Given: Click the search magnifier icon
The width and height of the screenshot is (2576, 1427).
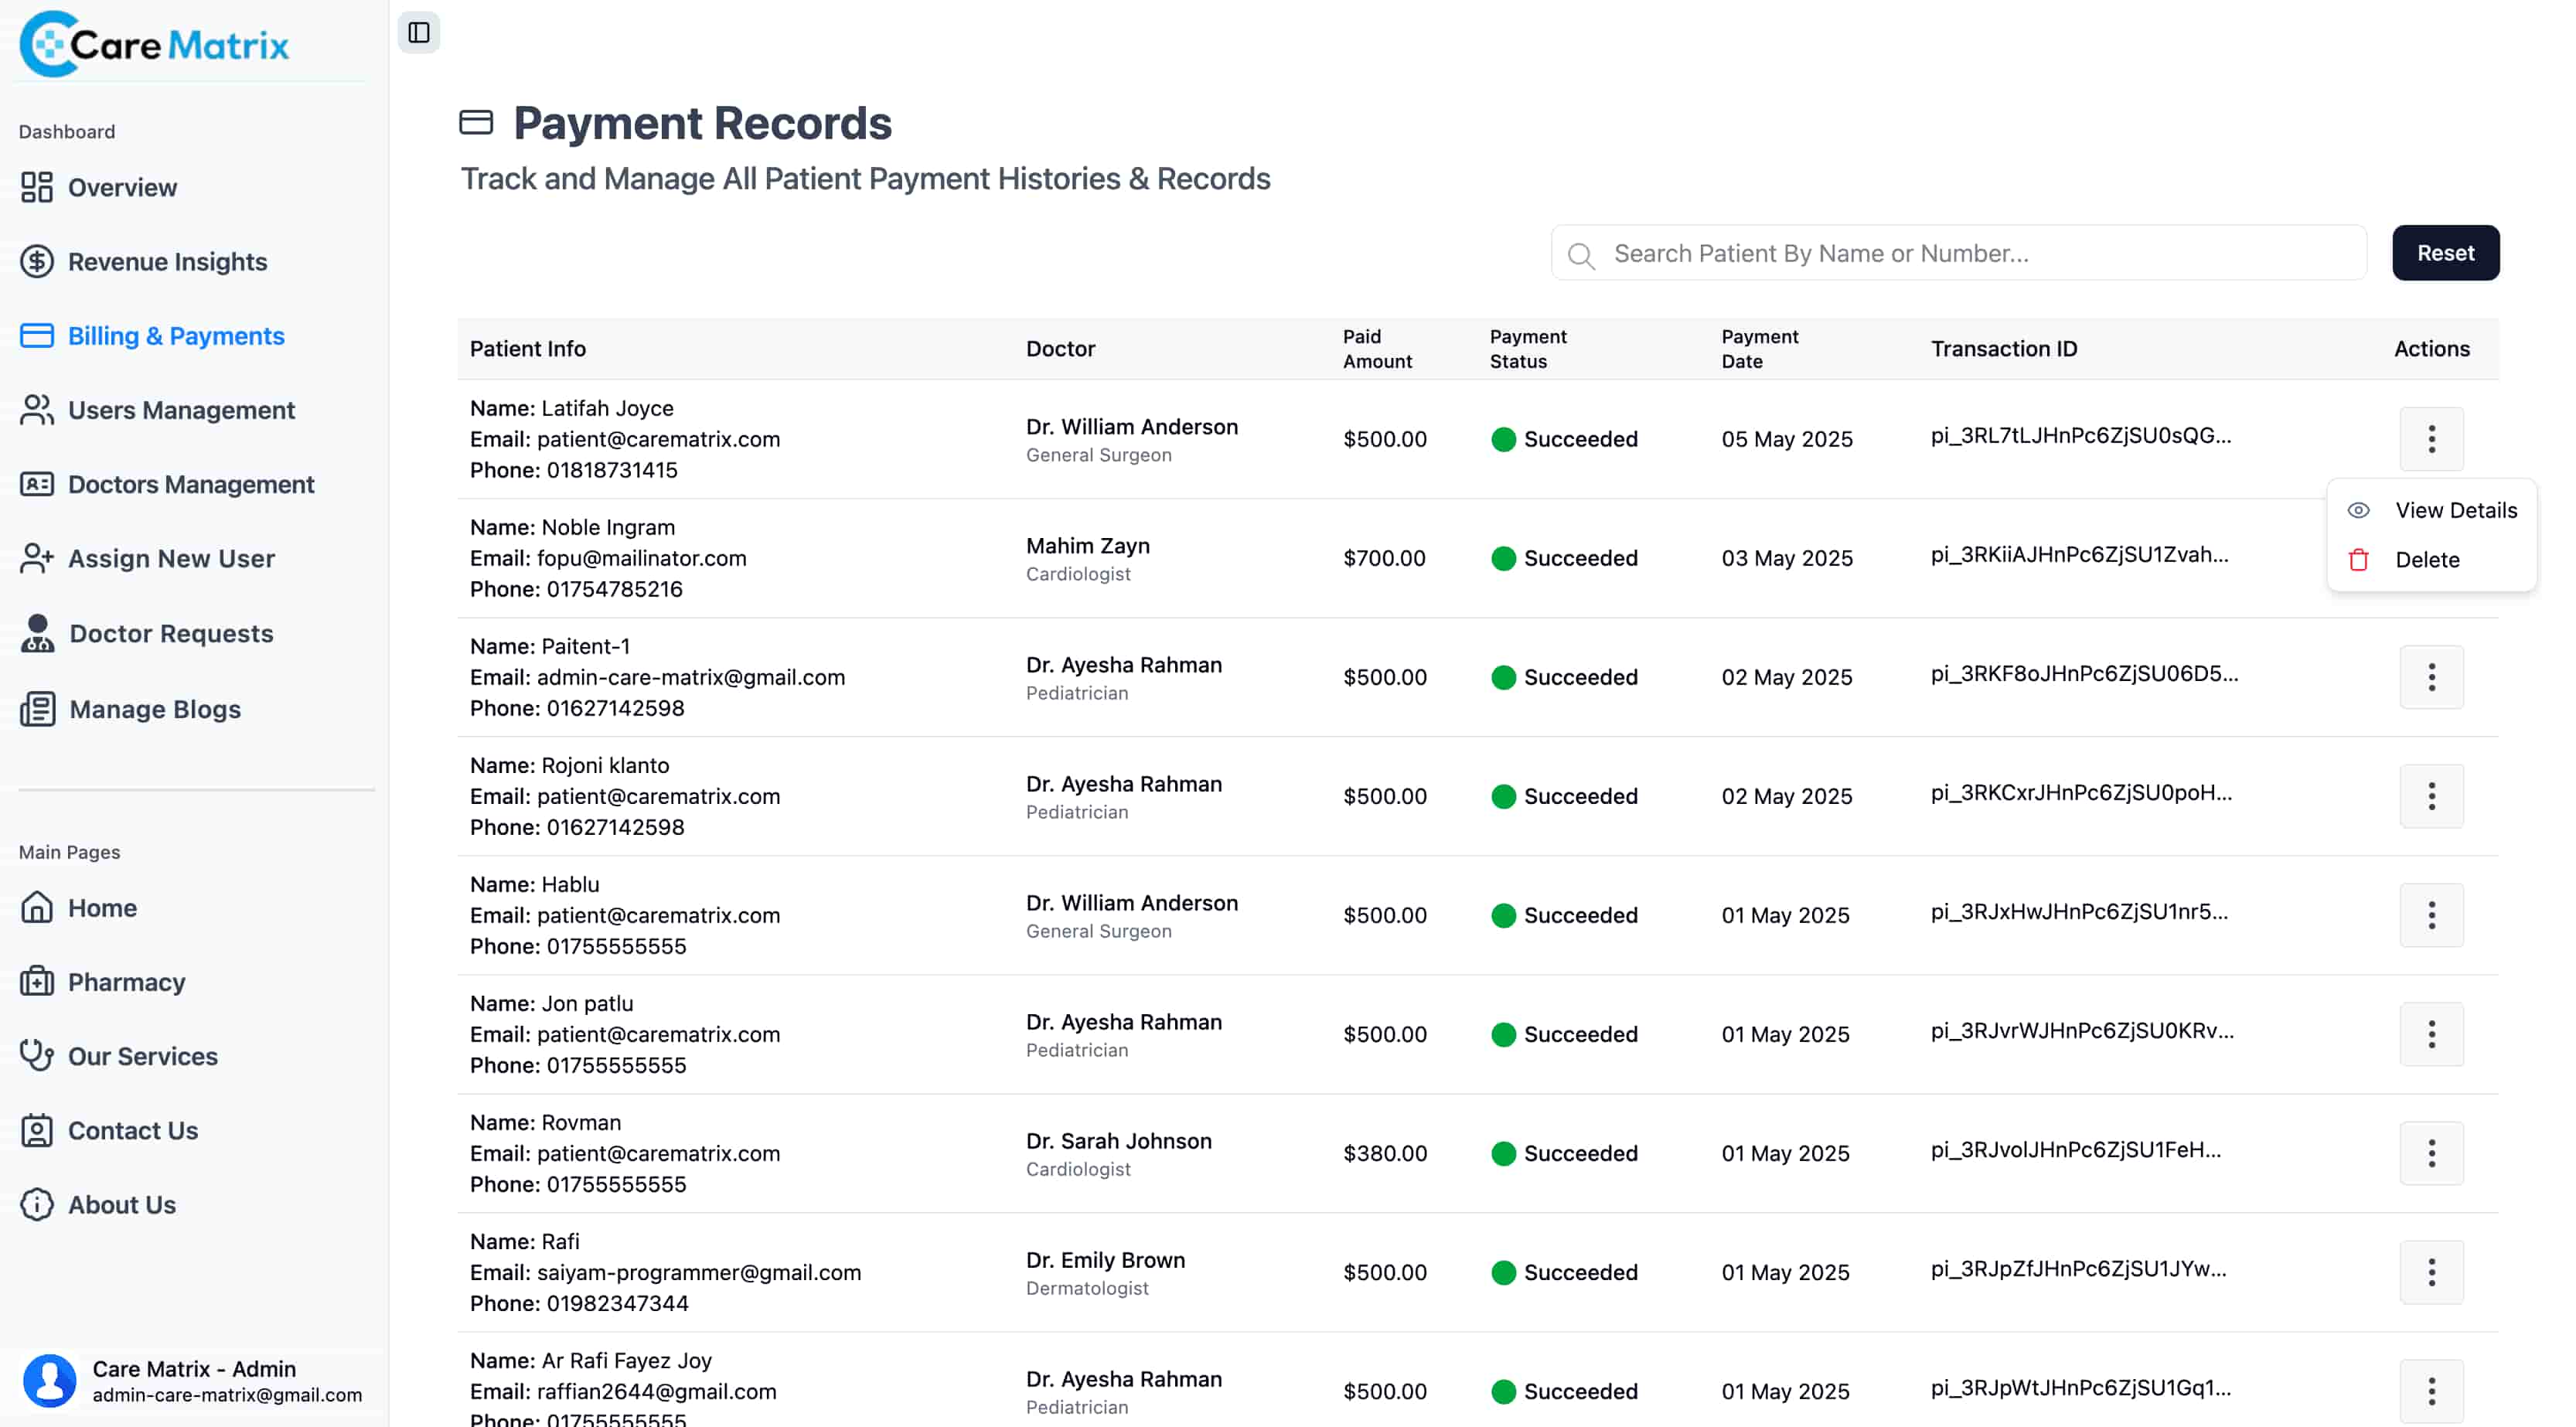Looking at the screenshot, I should [1581, 255].
